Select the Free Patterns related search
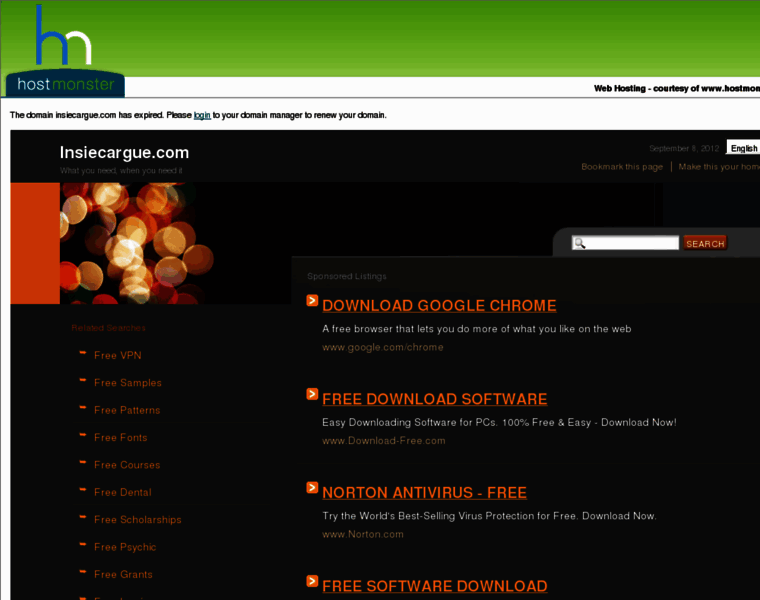760x600 pixels. tap(127, 410)
